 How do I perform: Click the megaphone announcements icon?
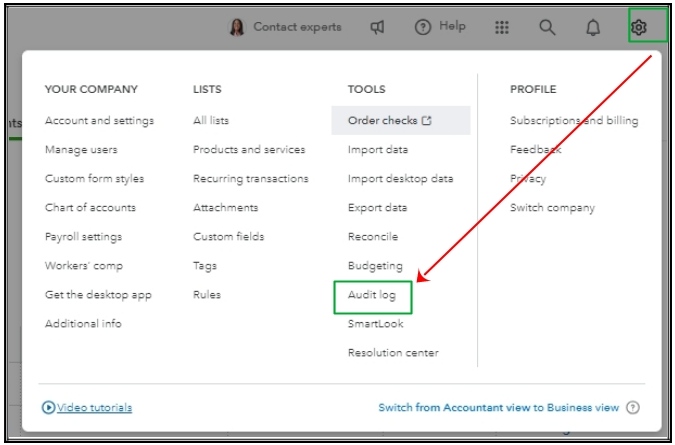pyautogui.click(x=377, y=27)
